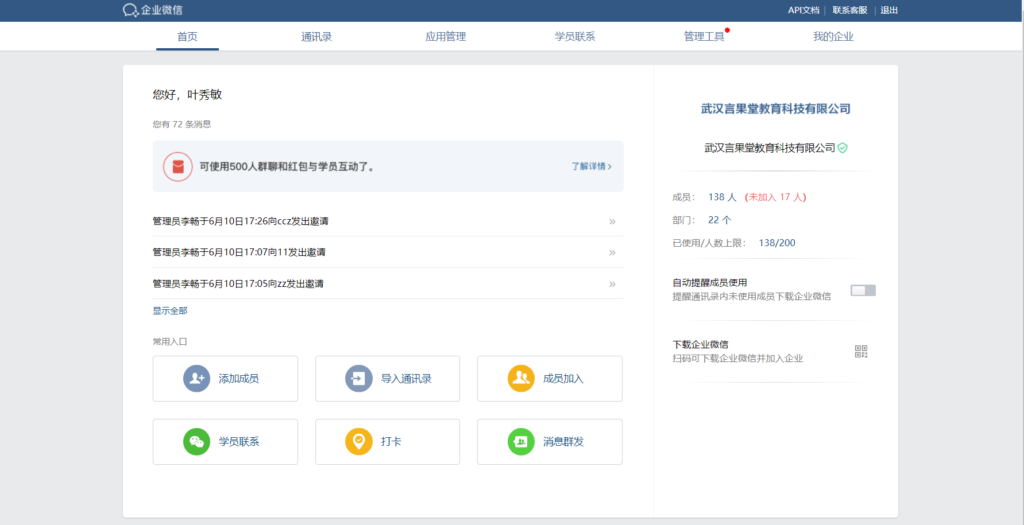This screenshot has height=525, width=1024.
Task: Click the 添加成员 shortcut label
Action: coord(239,379)
